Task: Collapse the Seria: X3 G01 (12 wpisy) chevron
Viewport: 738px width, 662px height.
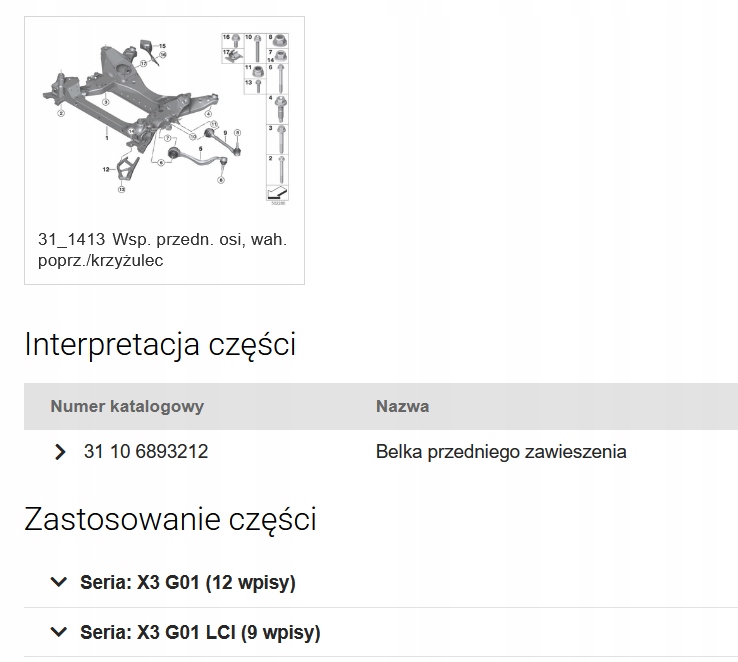Action: pyautogui.click(x=58, y=582)
